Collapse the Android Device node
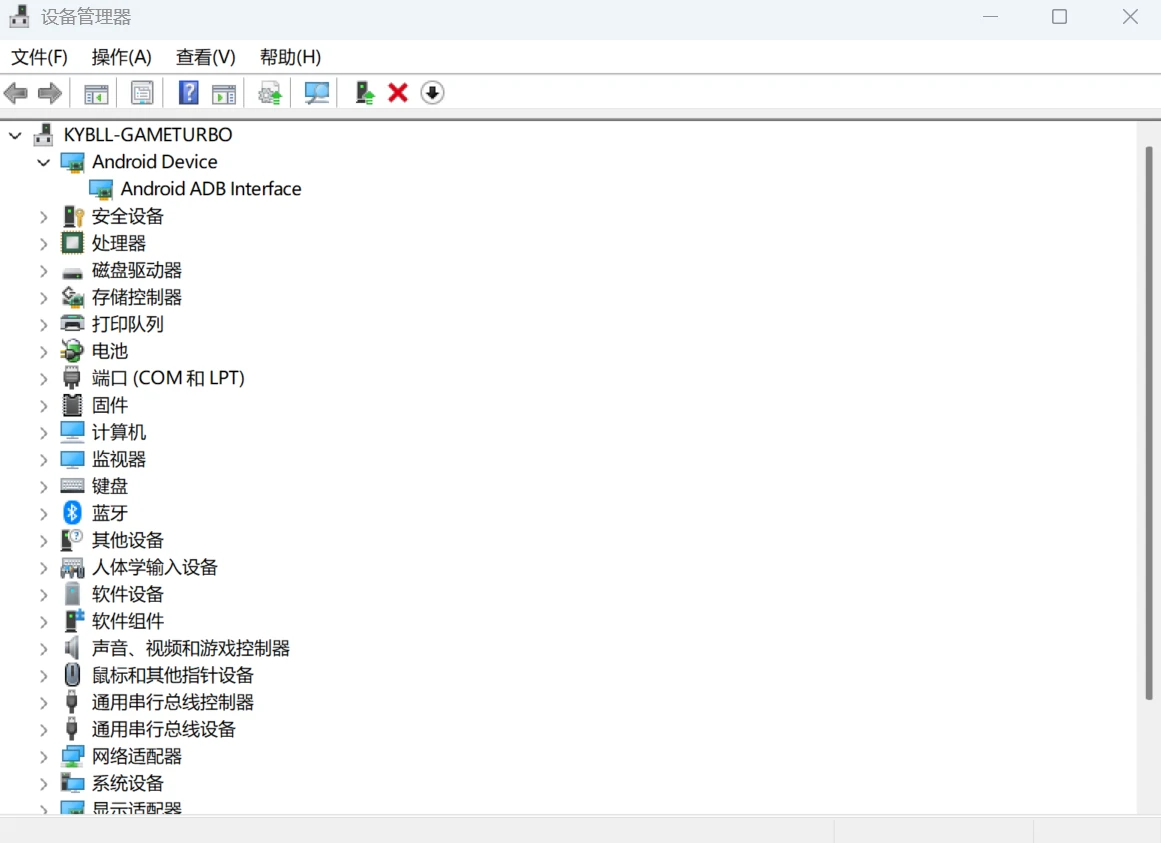Viewport: 1161px width, 843px height. click(x=44, y=162)
